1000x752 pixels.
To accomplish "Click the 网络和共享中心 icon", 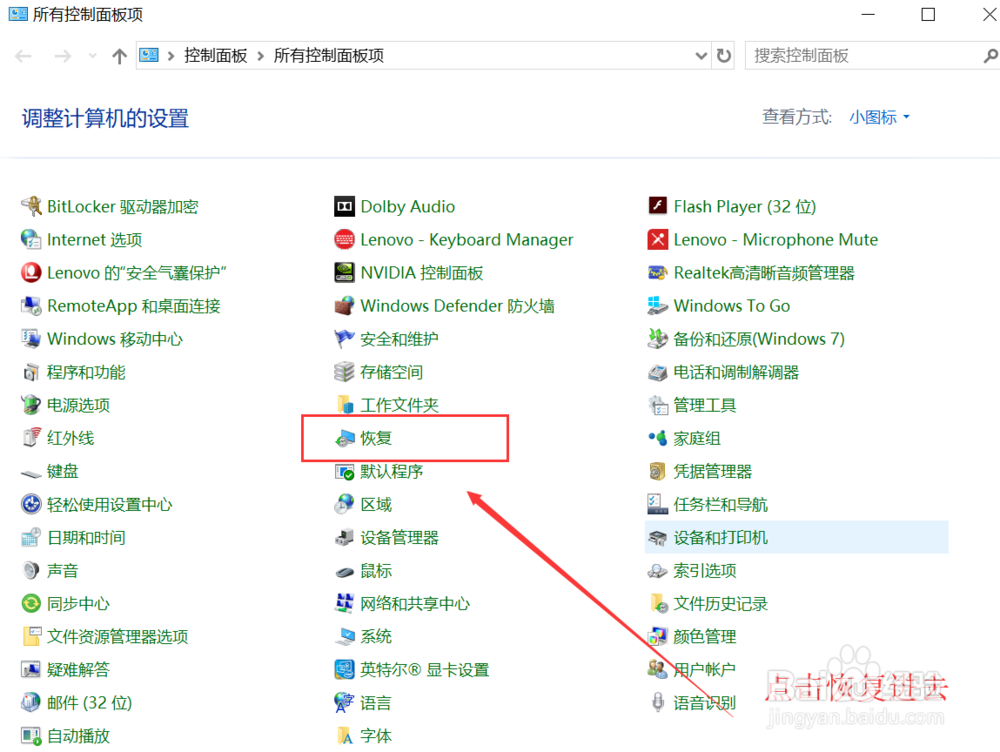I will pos(344,603).
